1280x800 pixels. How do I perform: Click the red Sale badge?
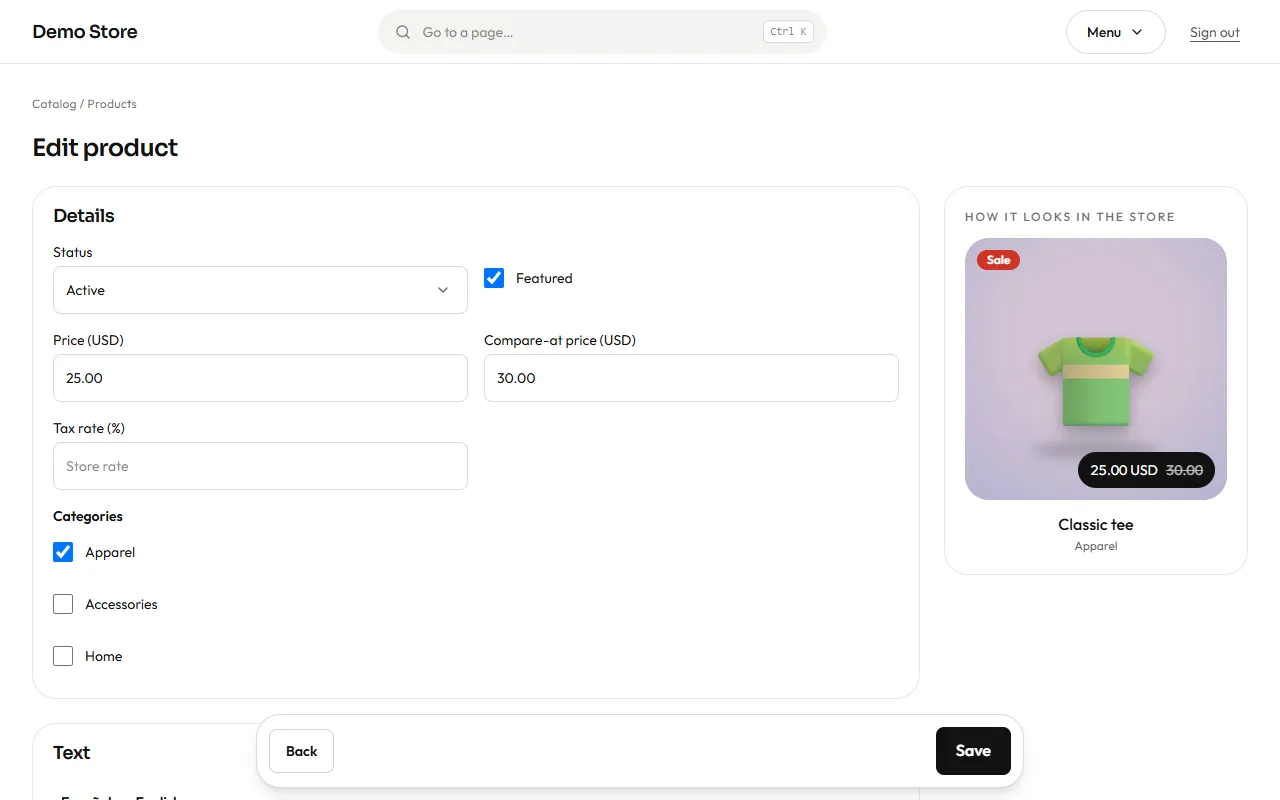point(998,260)
